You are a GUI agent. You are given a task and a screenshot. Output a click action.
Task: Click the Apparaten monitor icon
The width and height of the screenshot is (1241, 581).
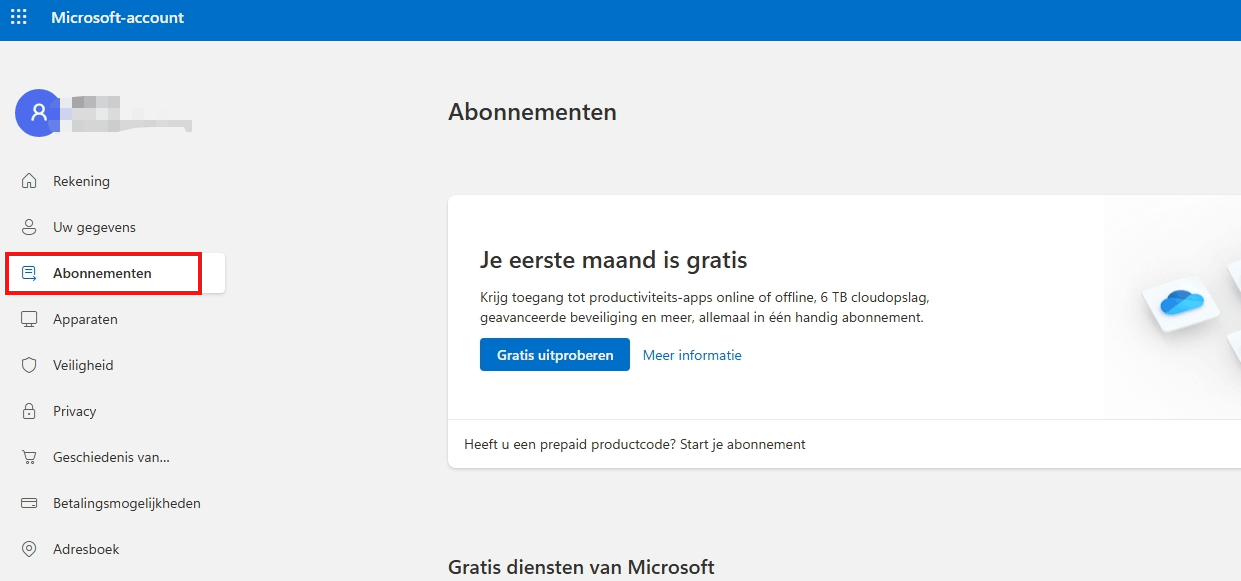coord(30,319)
